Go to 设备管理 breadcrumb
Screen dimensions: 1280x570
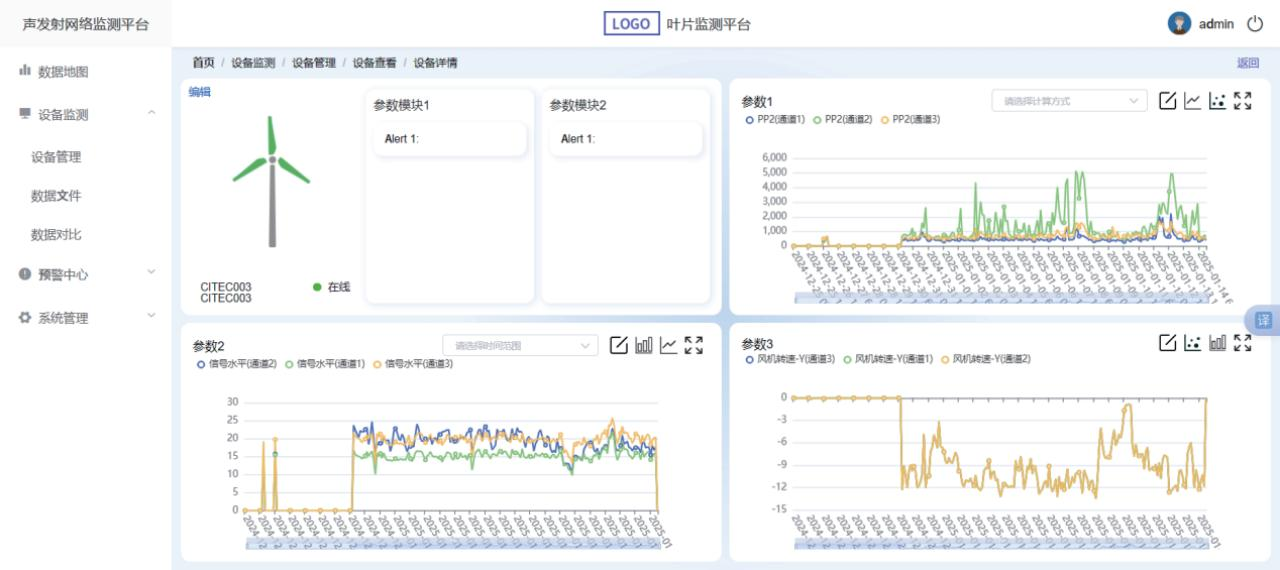pos(314,63)
